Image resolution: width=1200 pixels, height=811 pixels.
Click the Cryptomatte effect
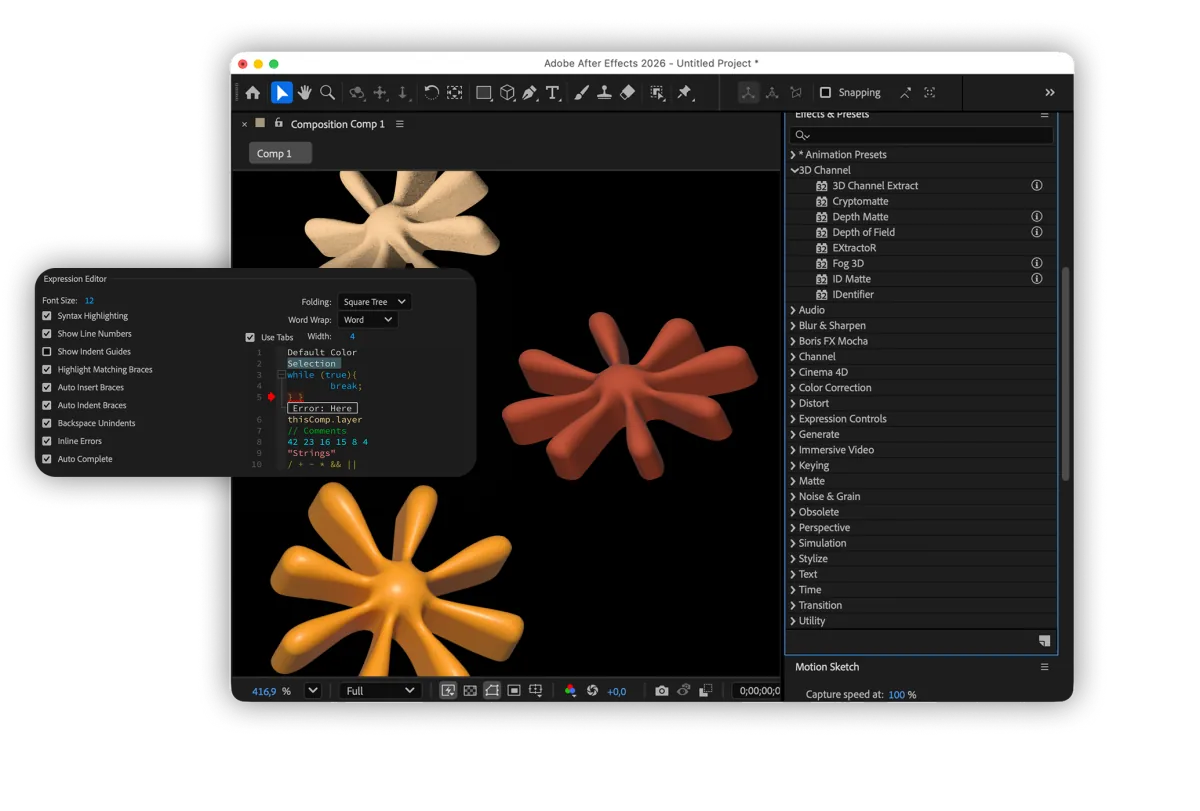point(860,202)
